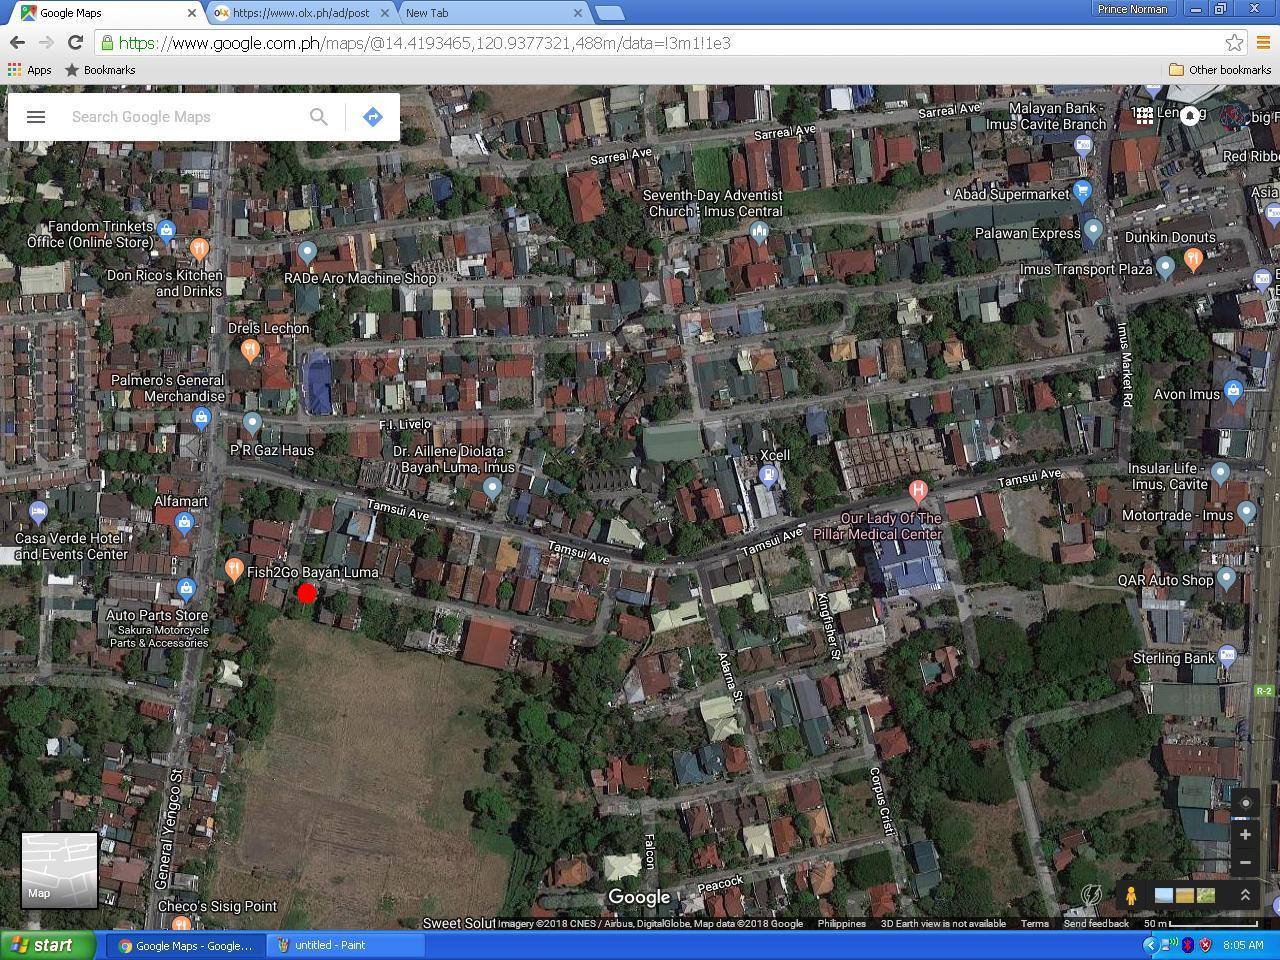Select the Drei's Lechon restaurant pin
This screenshot has width=1280, height=960.
[250, 350]
